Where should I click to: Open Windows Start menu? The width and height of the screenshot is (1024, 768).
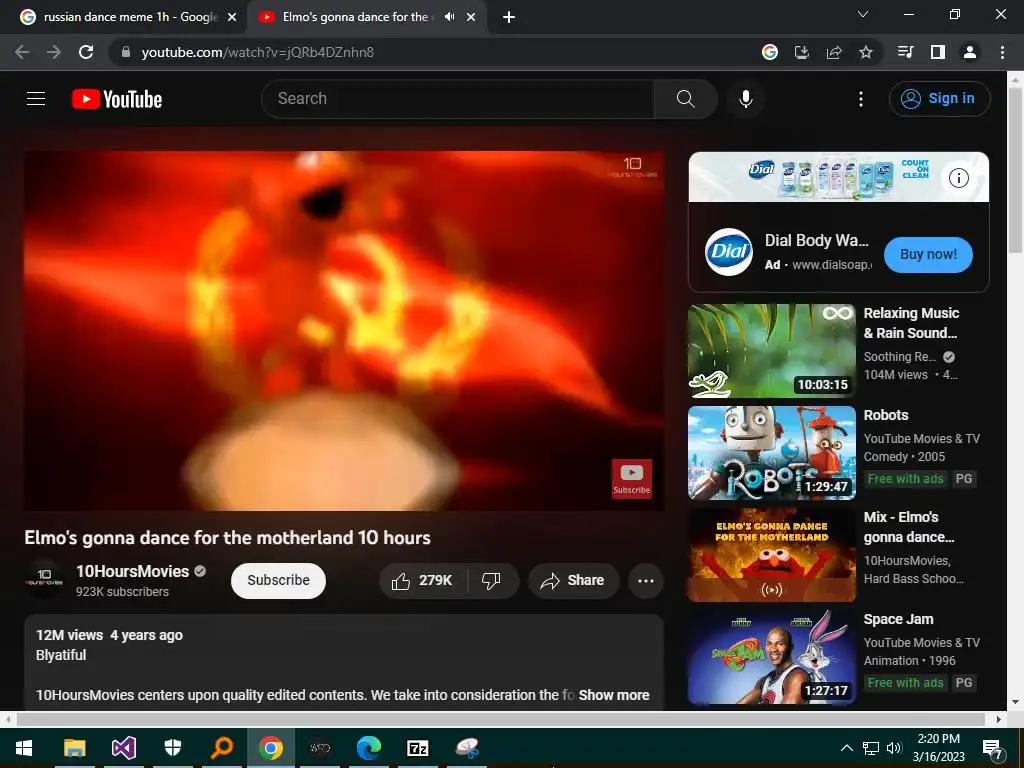point(24,748)
